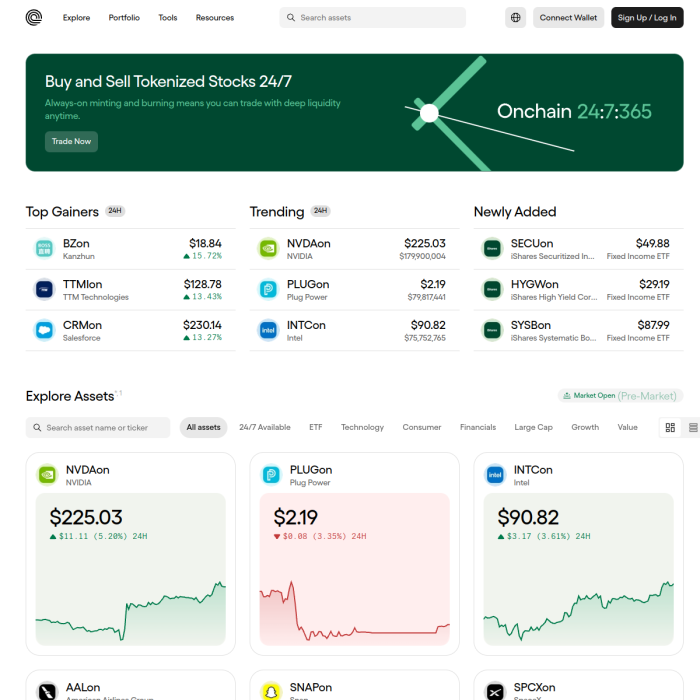The height and width of the screenshot is (700, 700).
Task: Click the HYGWon name text
Action: tap(534, 284)
